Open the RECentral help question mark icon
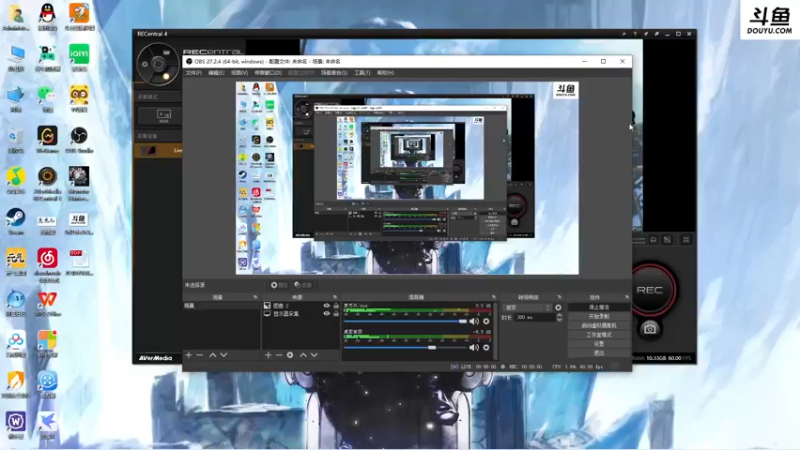The width and height of the screenshot is (800, 450). pyautogui.click(x=635, y=34)
